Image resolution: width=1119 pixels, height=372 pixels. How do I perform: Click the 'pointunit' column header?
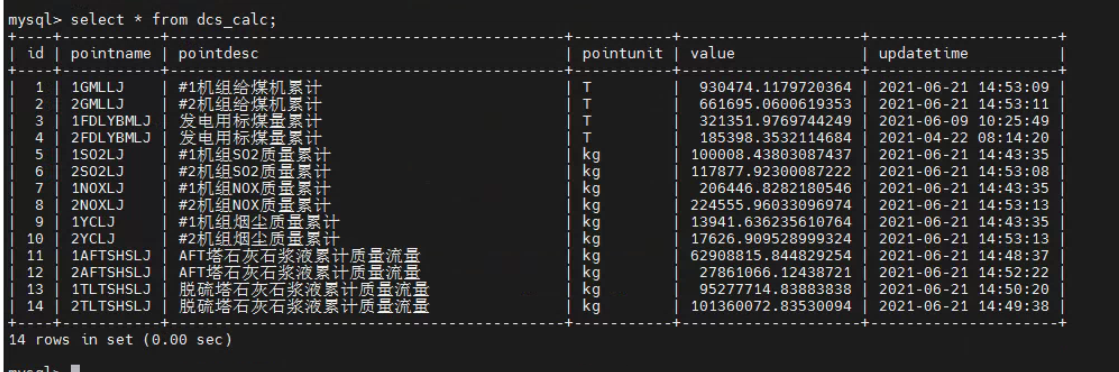point(622,54)
